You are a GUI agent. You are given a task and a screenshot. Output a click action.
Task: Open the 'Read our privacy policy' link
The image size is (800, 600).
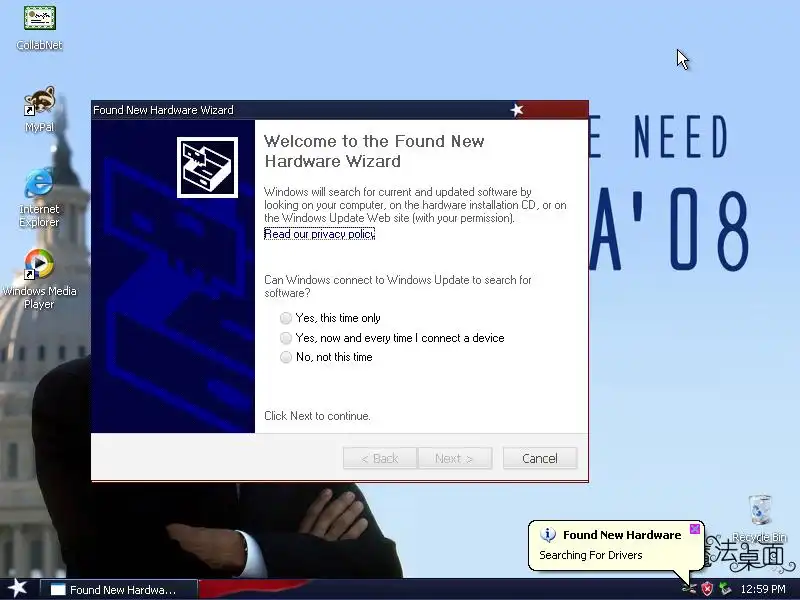click(319, 234)
